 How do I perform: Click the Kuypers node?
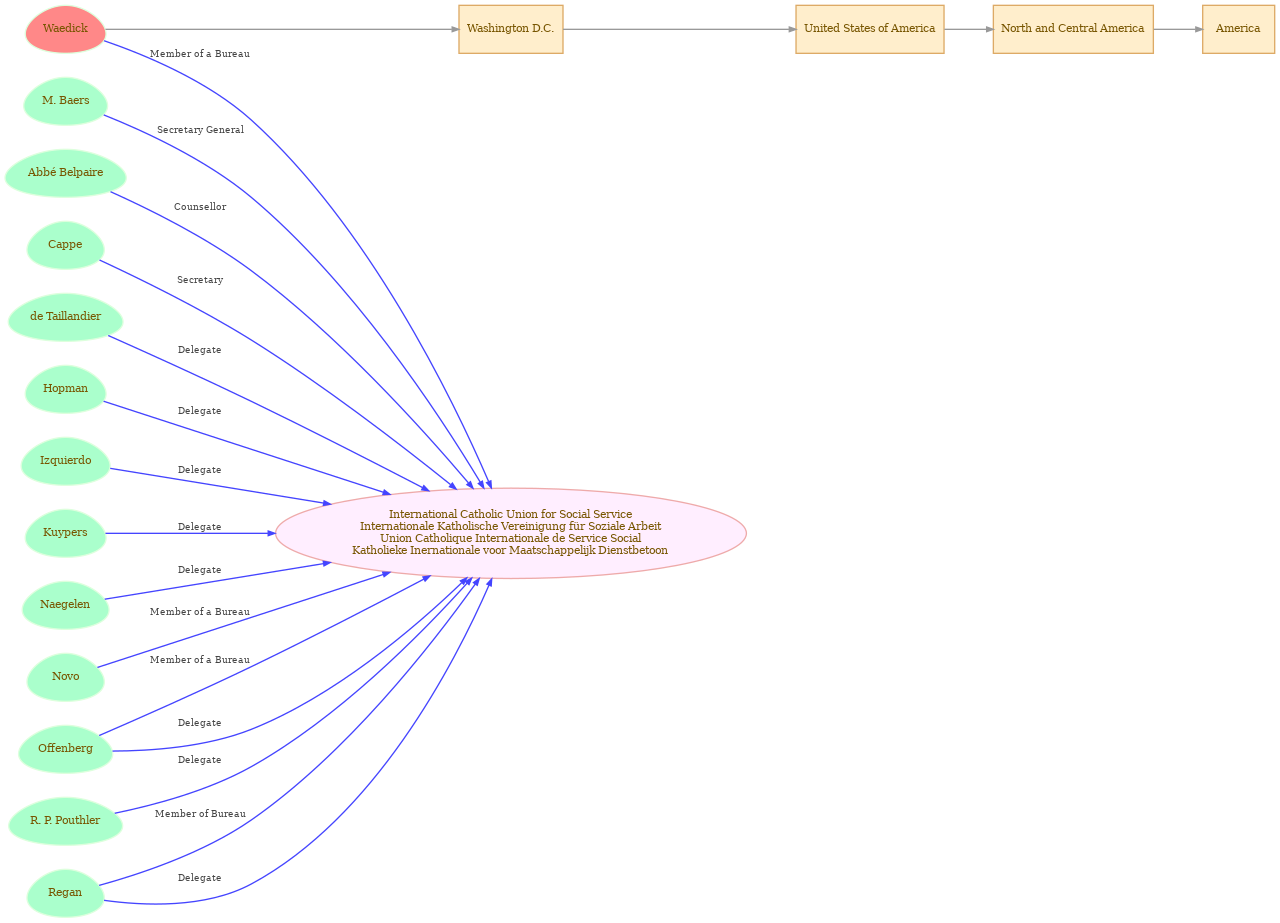(x=65, y=533)
